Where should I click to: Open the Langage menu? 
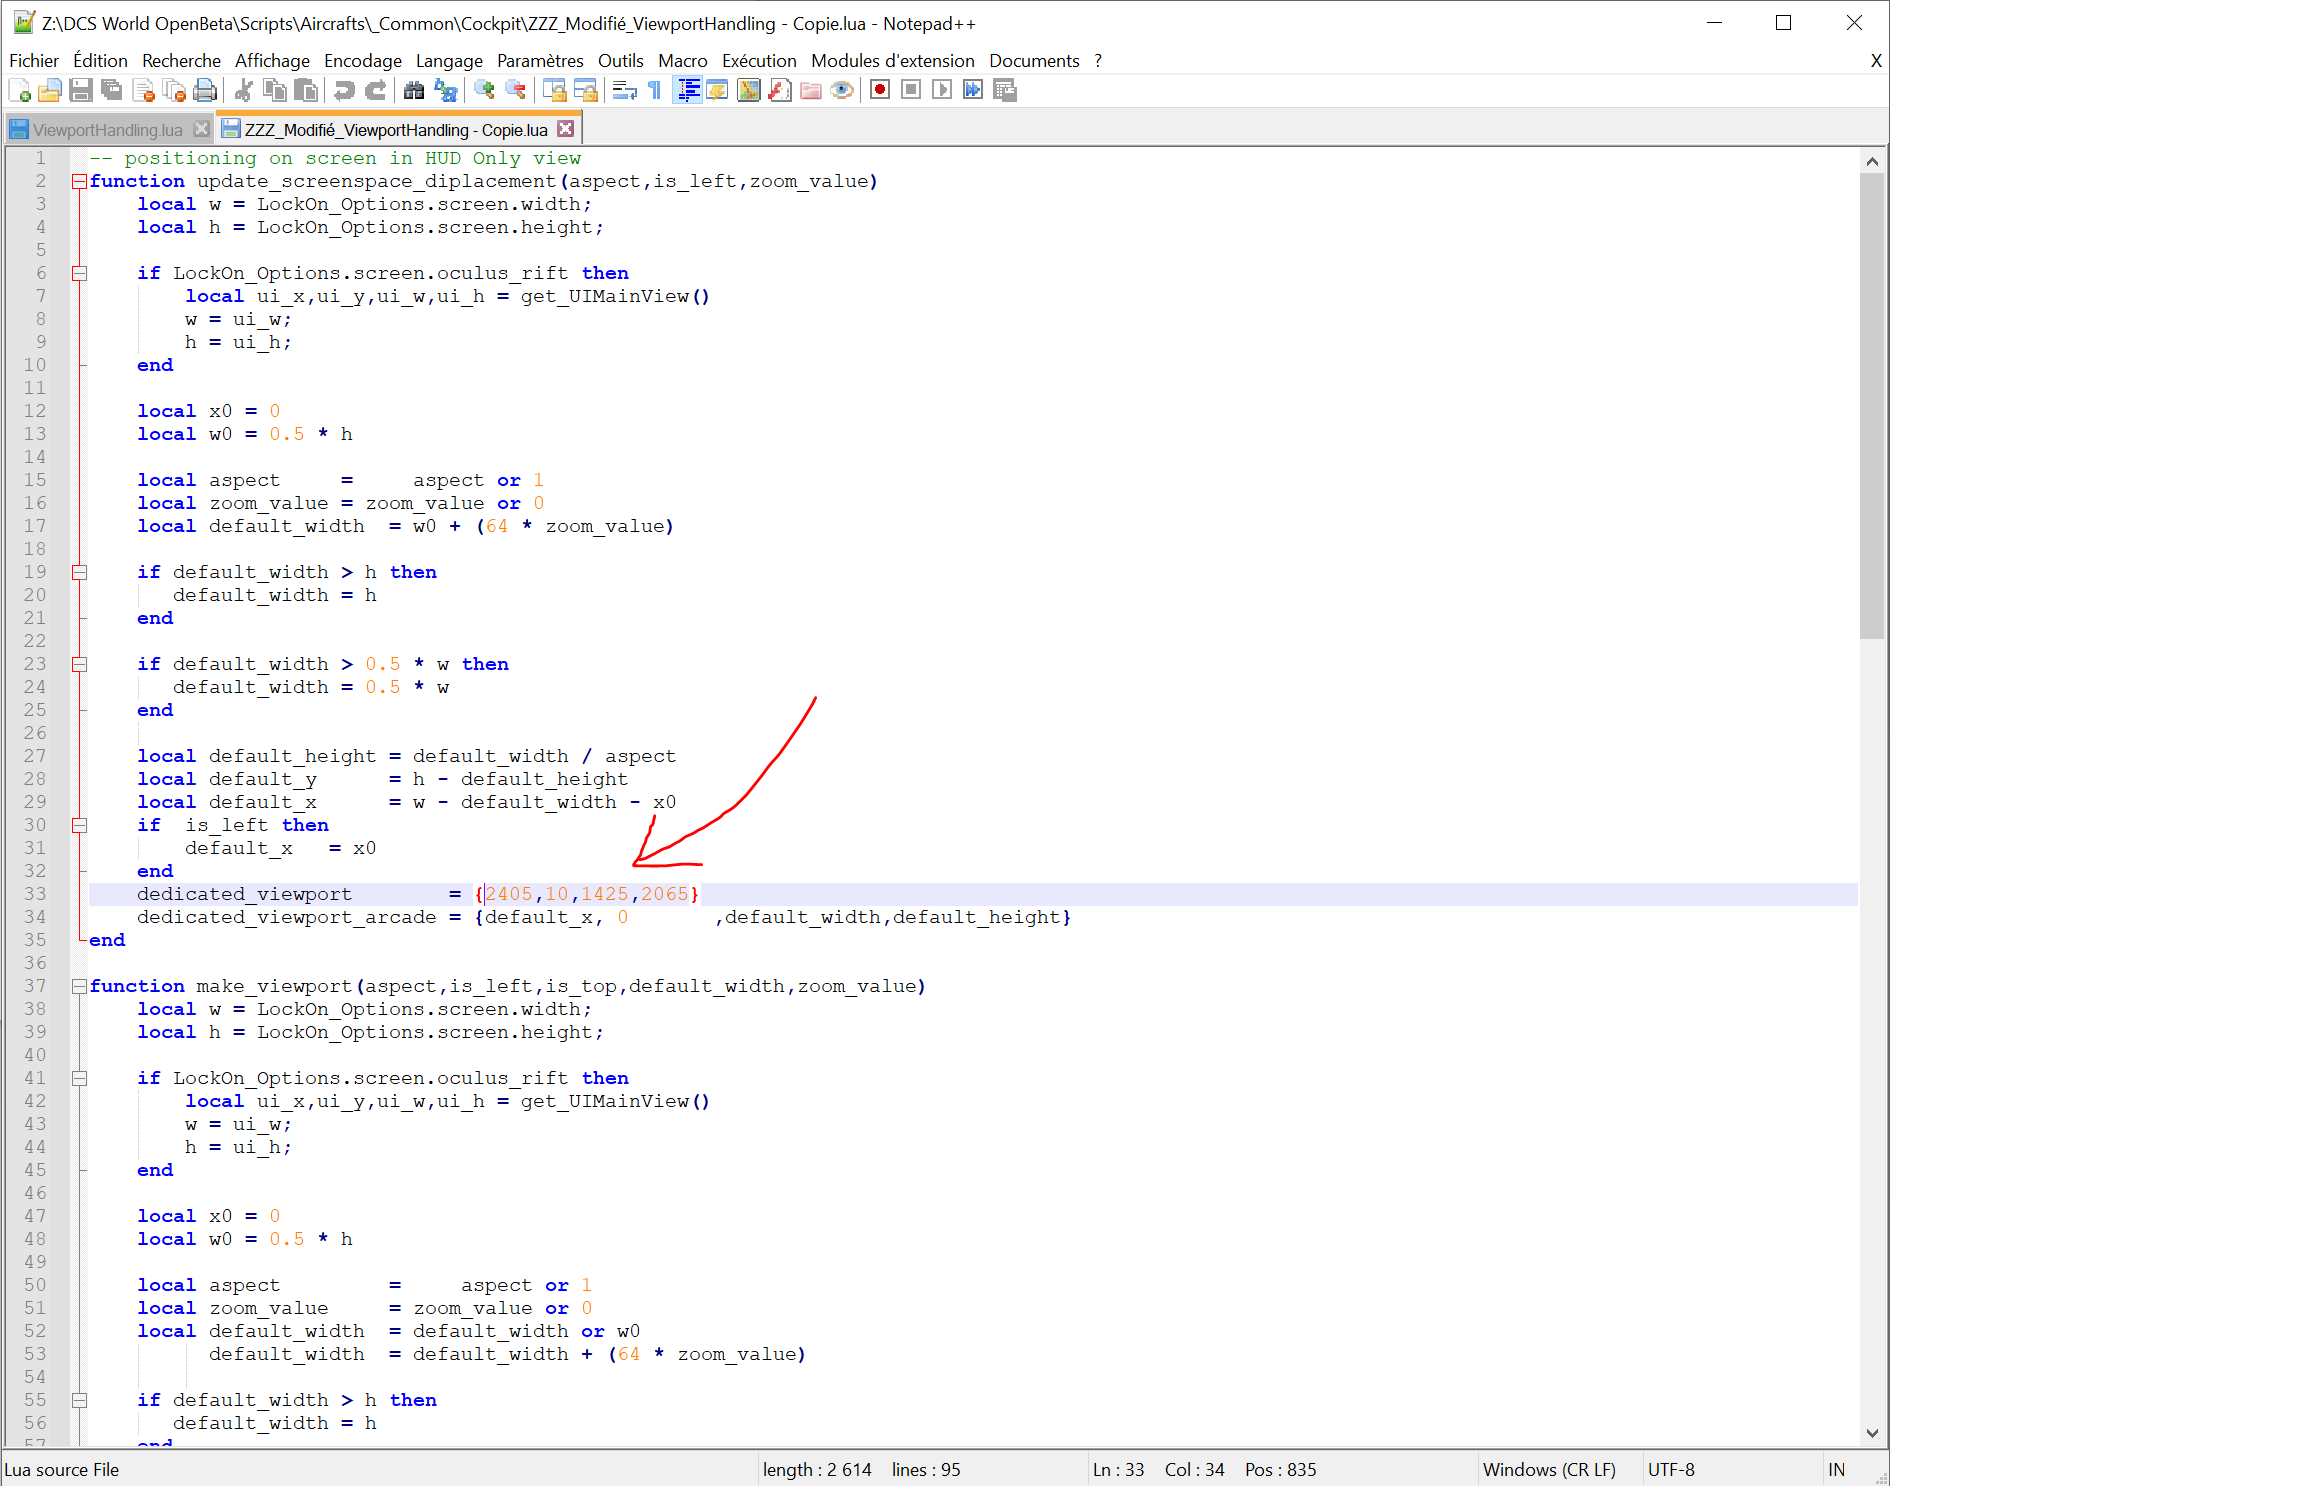[449, 61]
